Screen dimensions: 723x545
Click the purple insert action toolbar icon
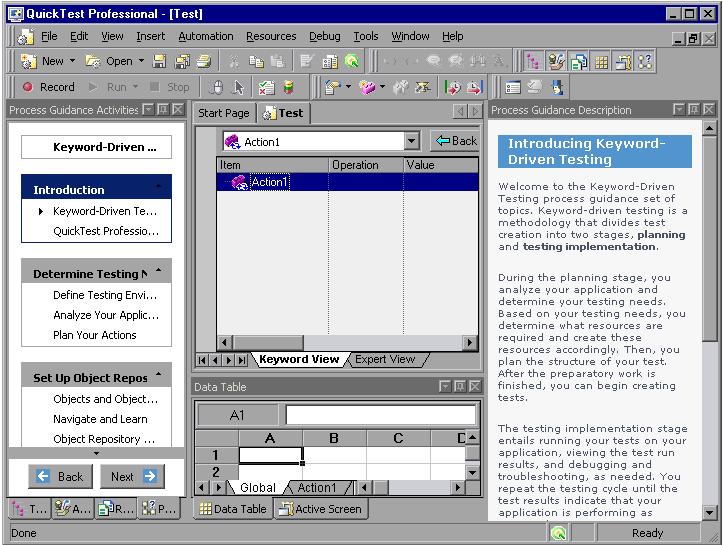tap(367, 87)
